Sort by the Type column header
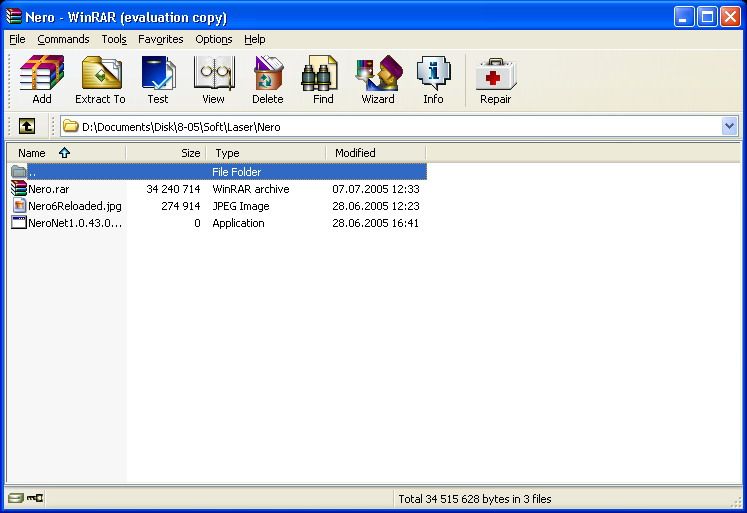The width and height of the screenshot is (747, 513). [x=266, y=153]
